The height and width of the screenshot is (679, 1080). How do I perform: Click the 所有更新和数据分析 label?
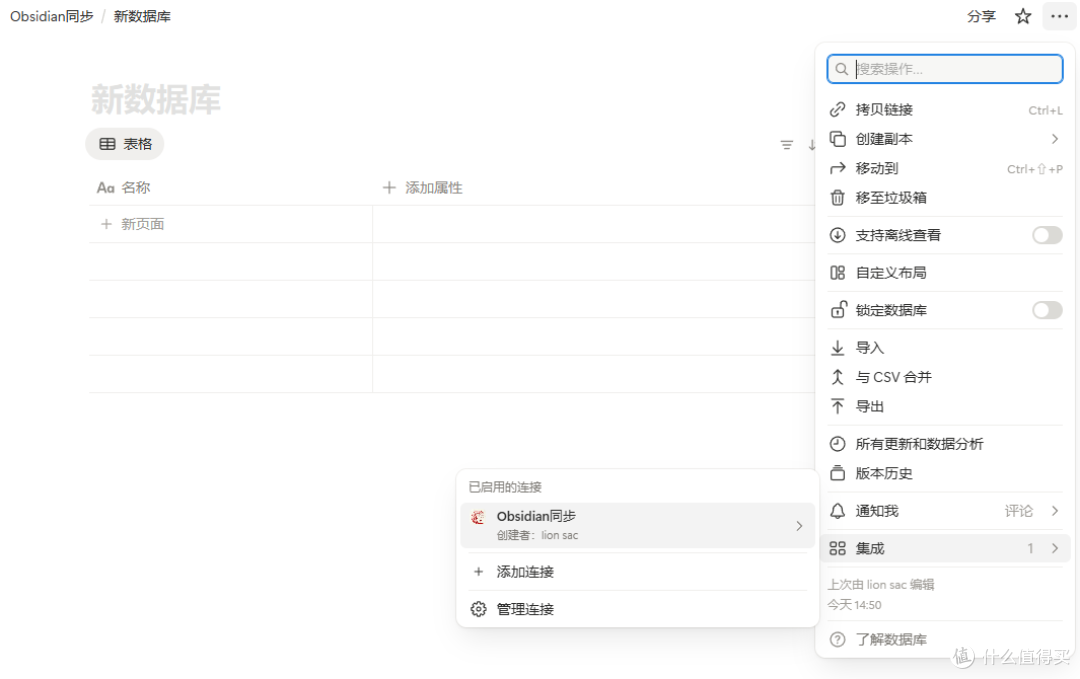coord(920,444)
